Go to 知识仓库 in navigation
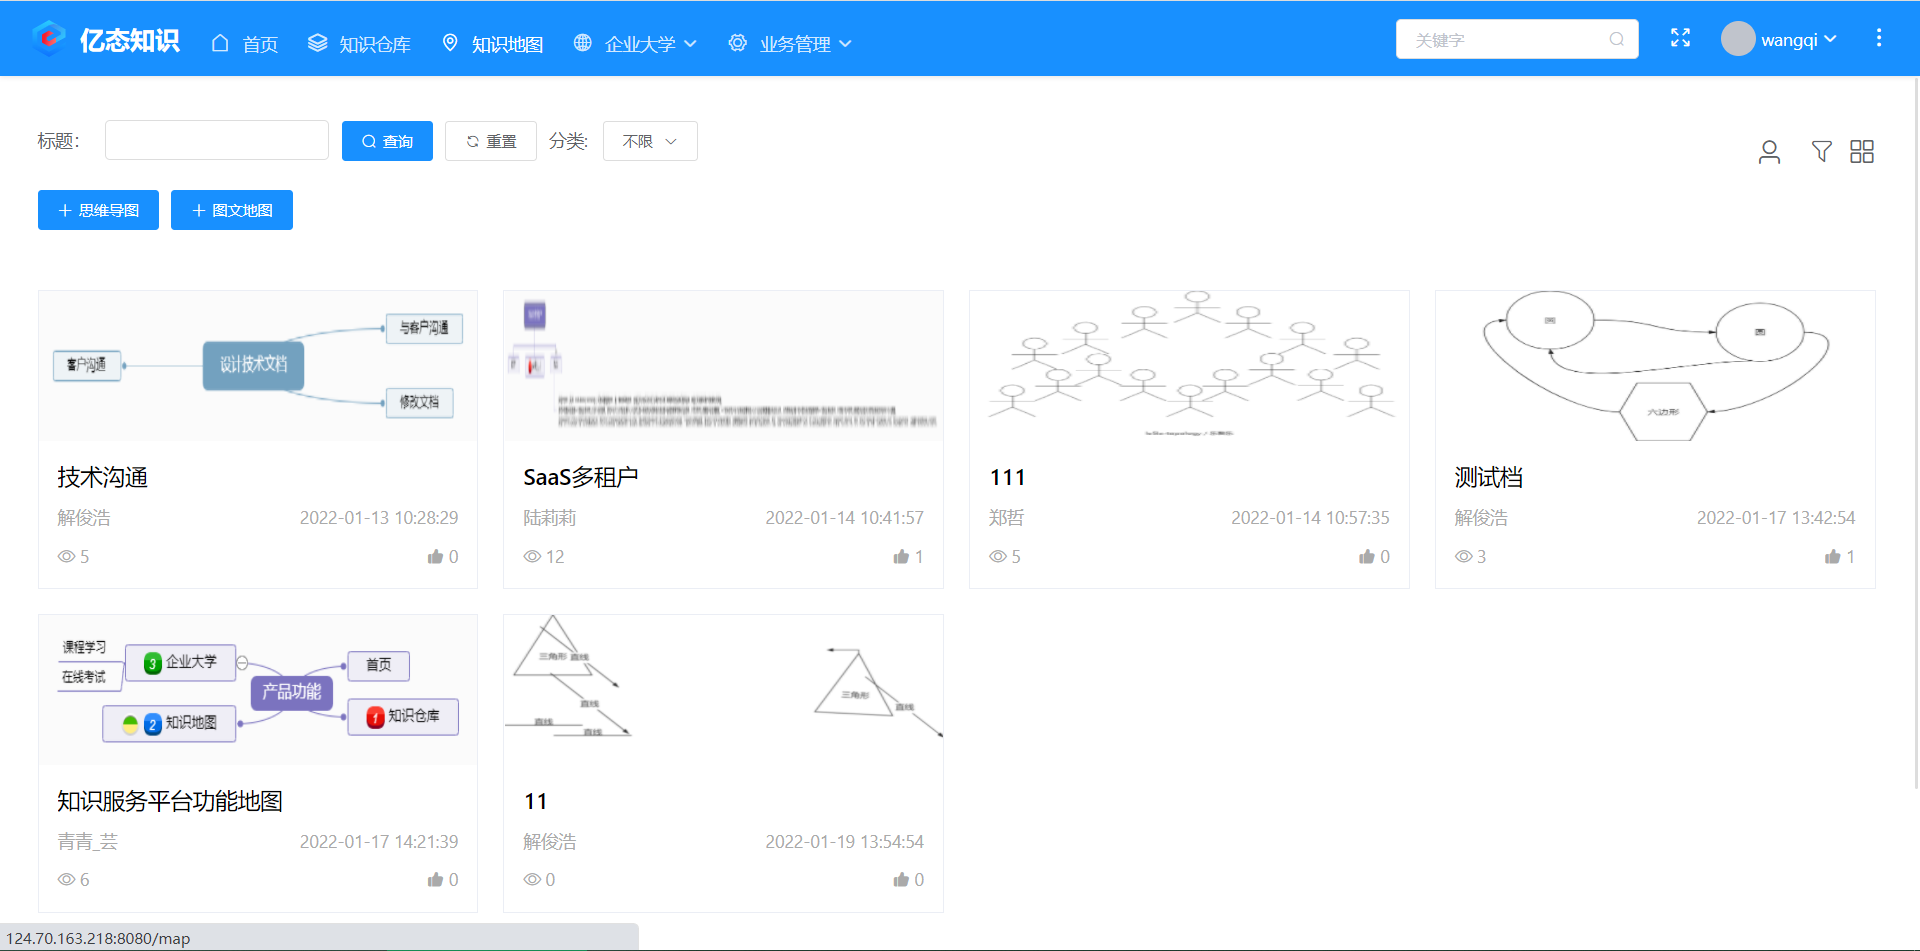 360,44
